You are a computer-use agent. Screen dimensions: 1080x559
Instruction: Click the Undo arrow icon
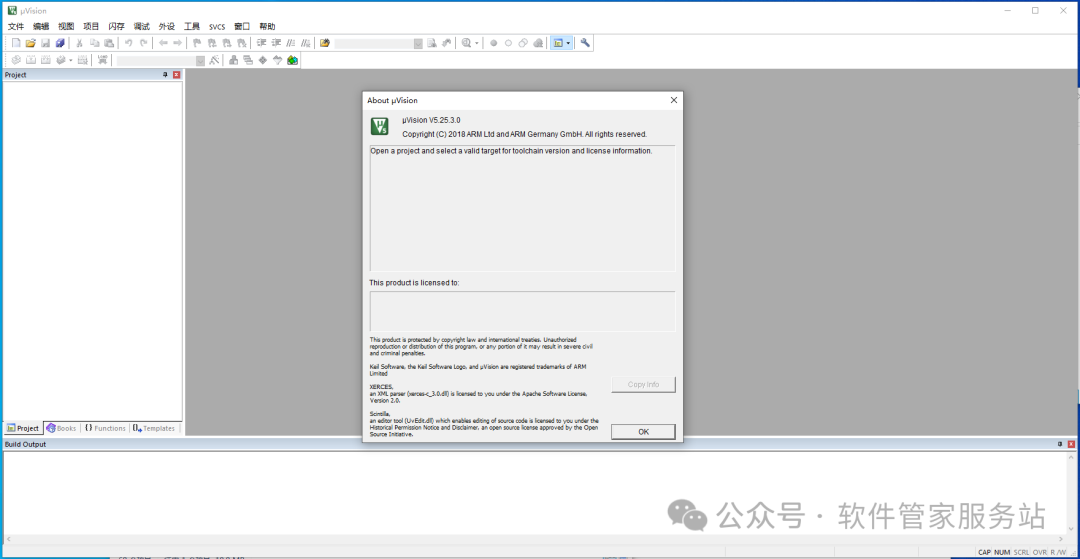coord(128,43)
